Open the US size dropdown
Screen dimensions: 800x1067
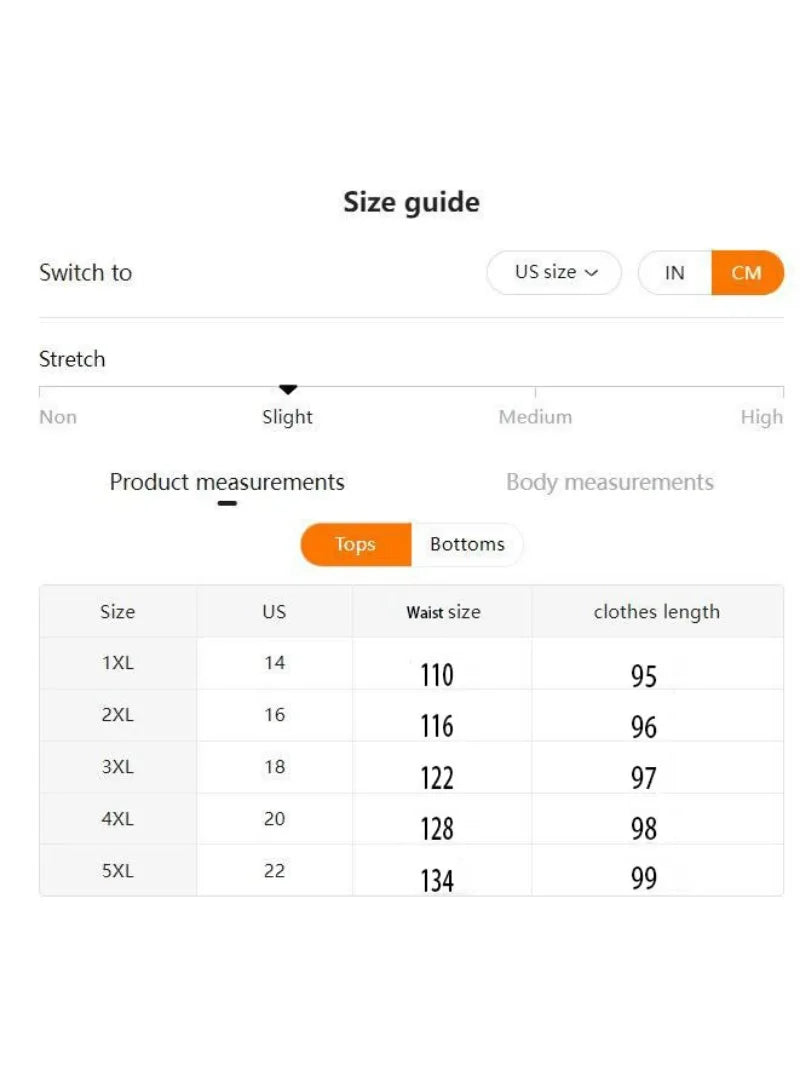click(554, 272)
